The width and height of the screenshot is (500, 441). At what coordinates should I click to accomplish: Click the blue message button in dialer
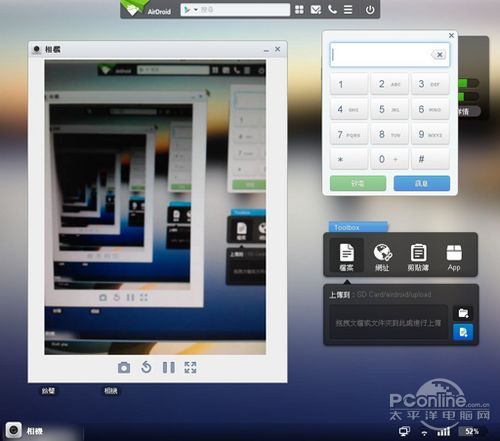pos(422,183)
